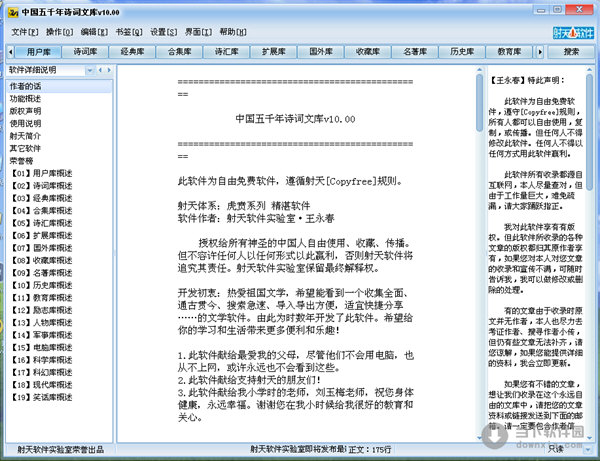This screenshot has height=461, width=600.
Task: Click the title line 中国五千年诗词文库v10.00
Action: 295,119
